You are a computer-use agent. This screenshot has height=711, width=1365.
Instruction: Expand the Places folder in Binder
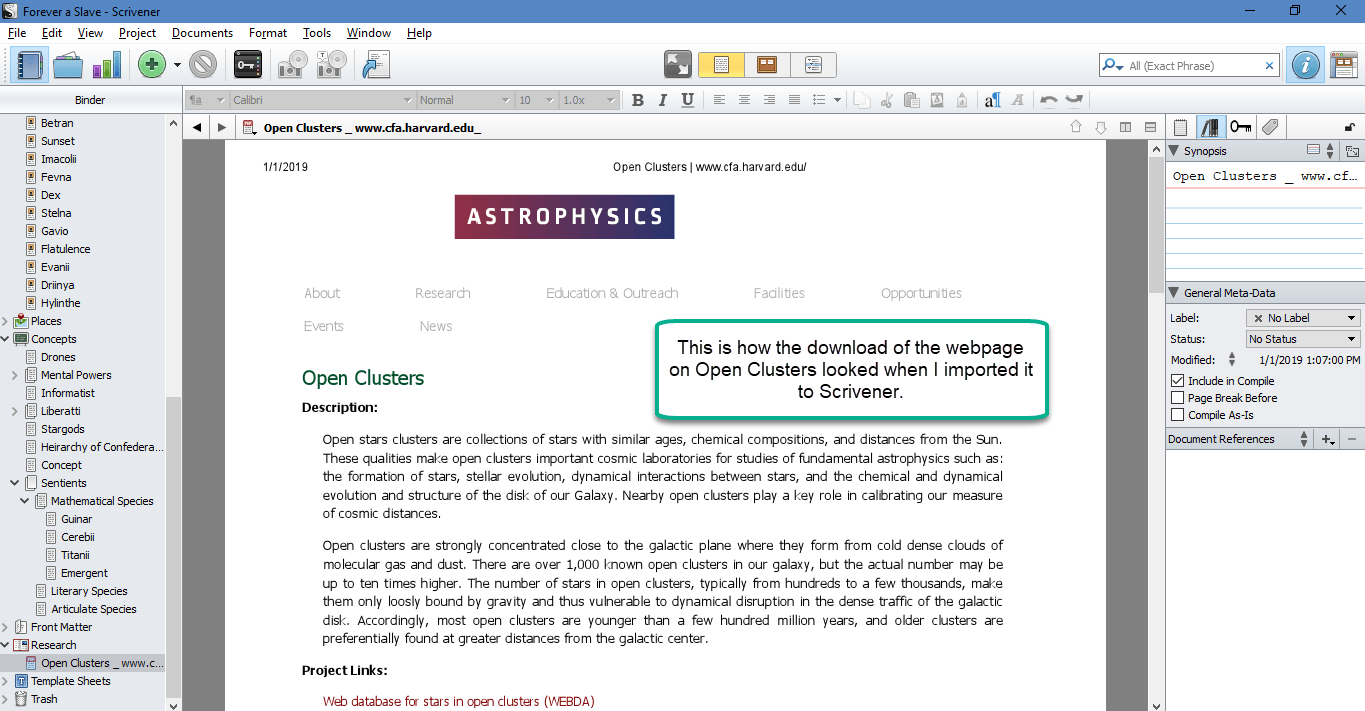[7, 321]
